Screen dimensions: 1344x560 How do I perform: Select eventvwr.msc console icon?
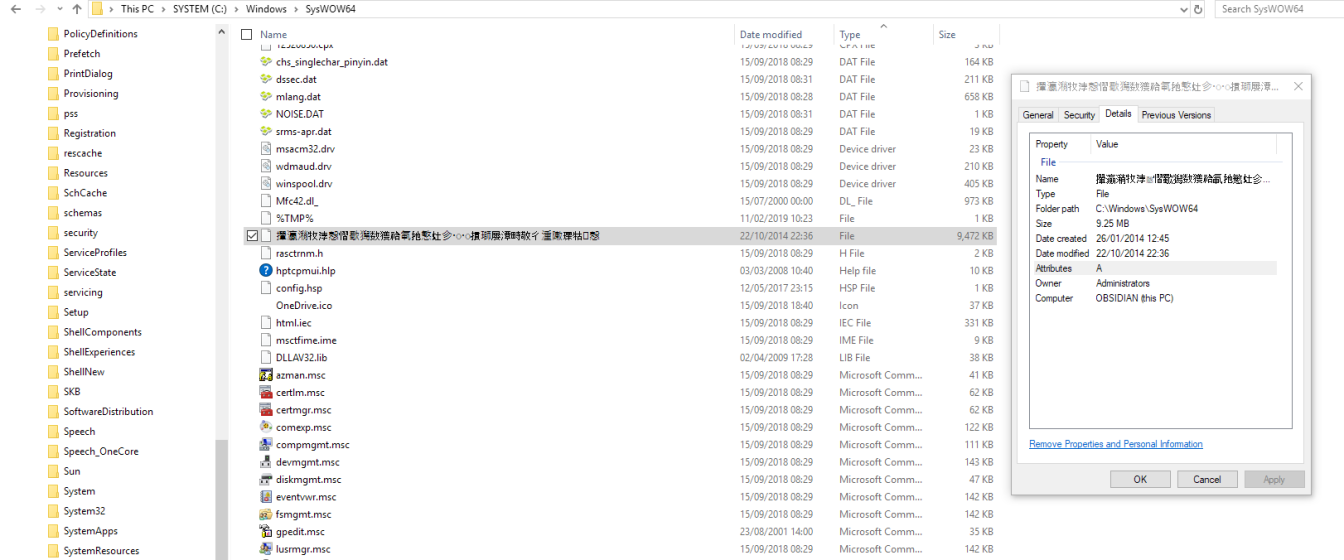(x=266, y=496)
